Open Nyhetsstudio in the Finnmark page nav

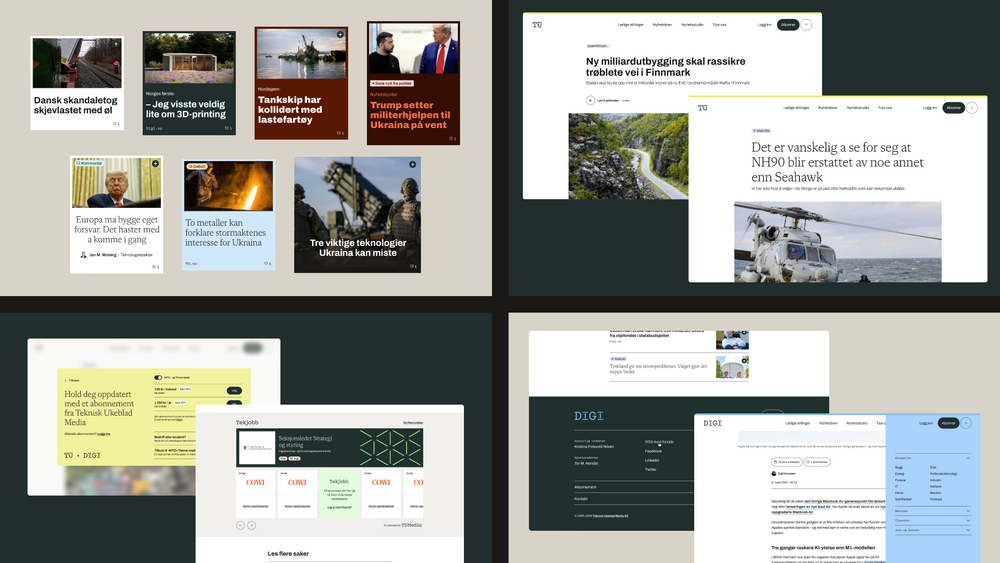tap(692, 25)
